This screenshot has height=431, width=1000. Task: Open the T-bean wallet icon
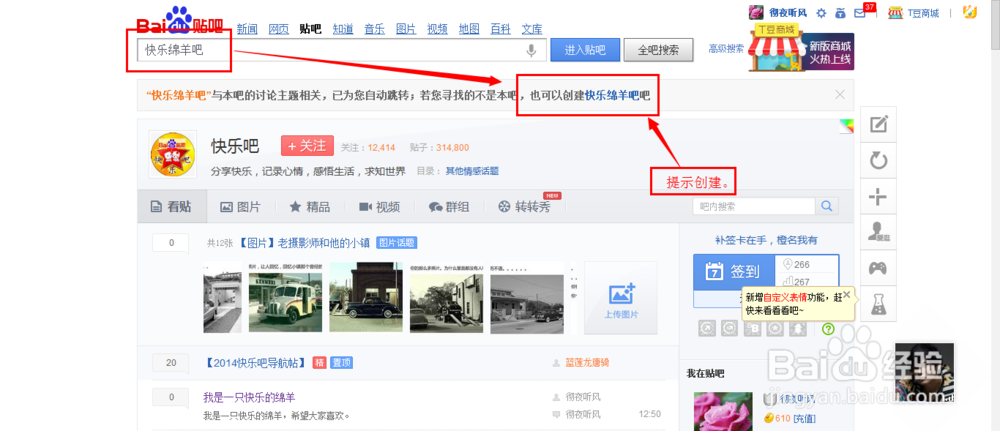[x=840, y=12]
